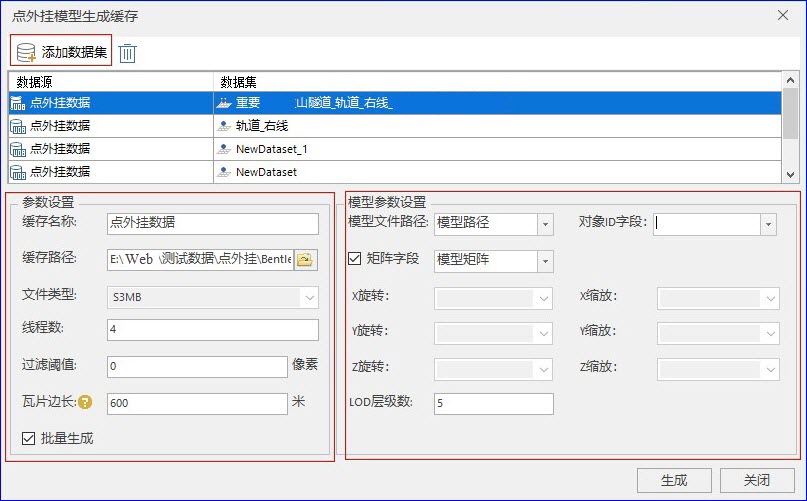Click the 数据集 column header
The image size is (807, 501).
point(498,82)
